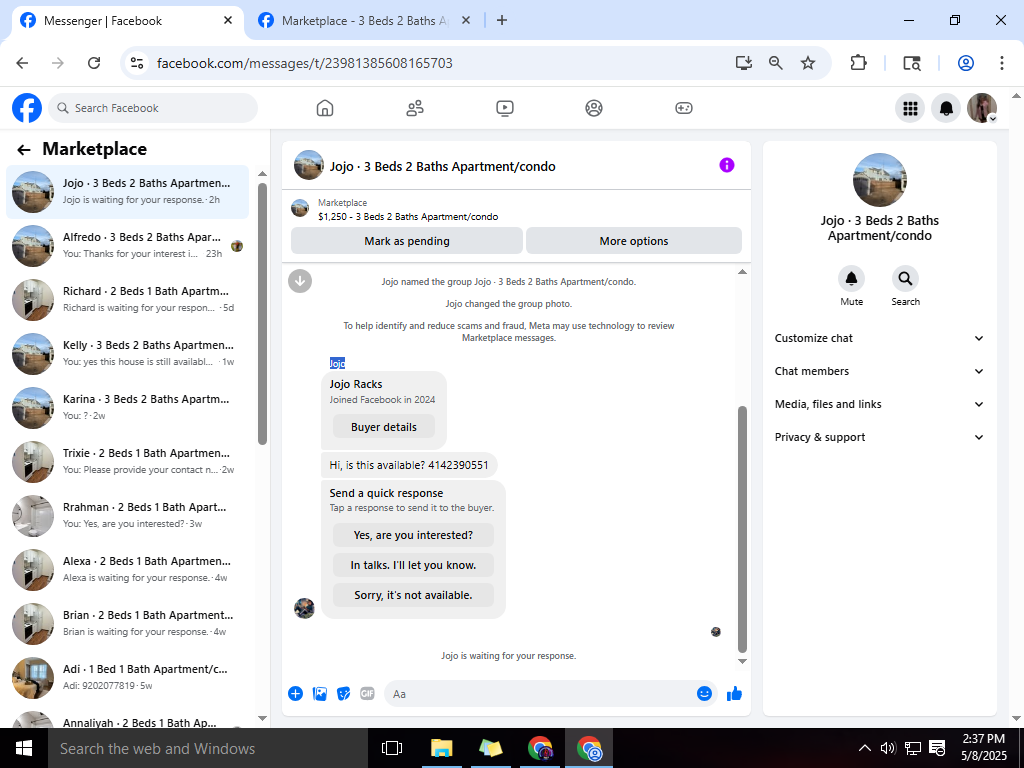The height and width of the screenshot is (768, 1024).
Task: Expand Chat members section
Action: (x=879, y=371)
